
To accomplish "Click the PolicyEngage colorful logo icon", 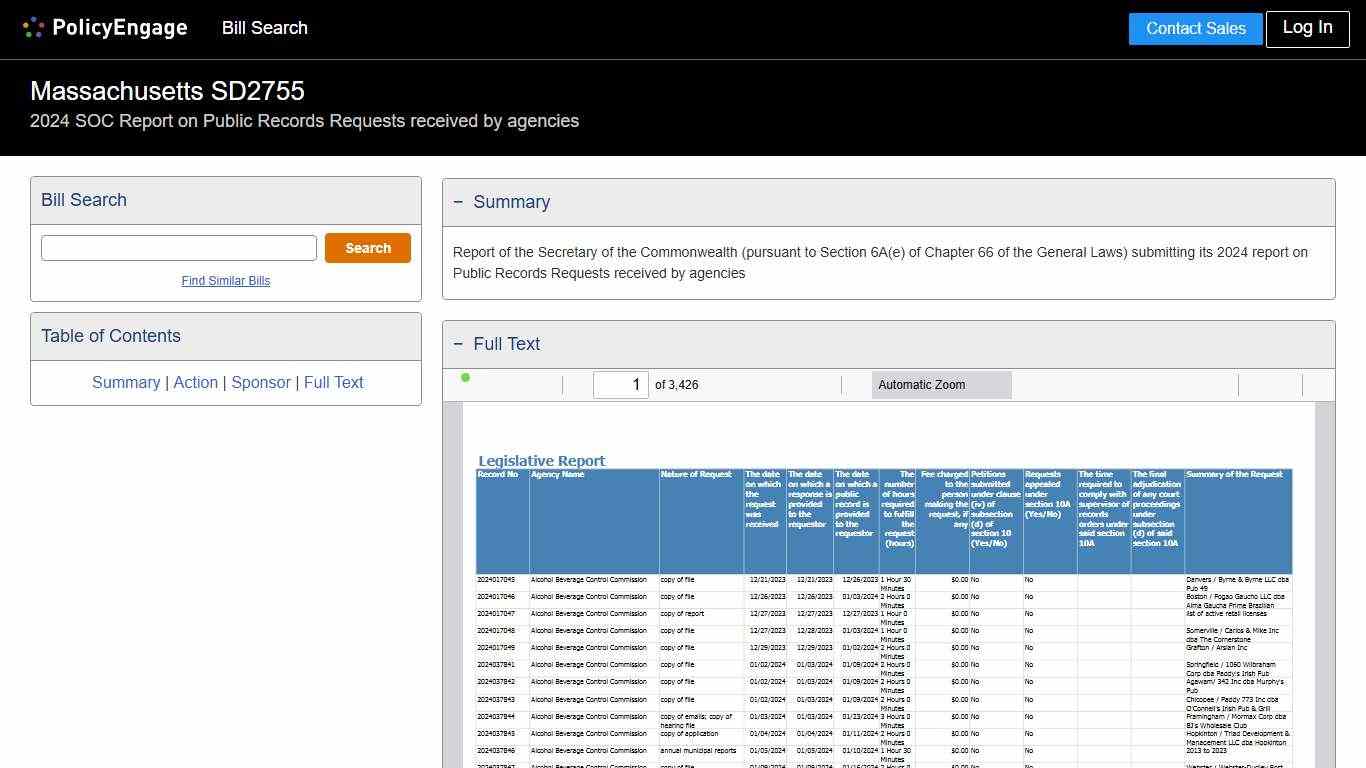I will click(x=33, y=27).
